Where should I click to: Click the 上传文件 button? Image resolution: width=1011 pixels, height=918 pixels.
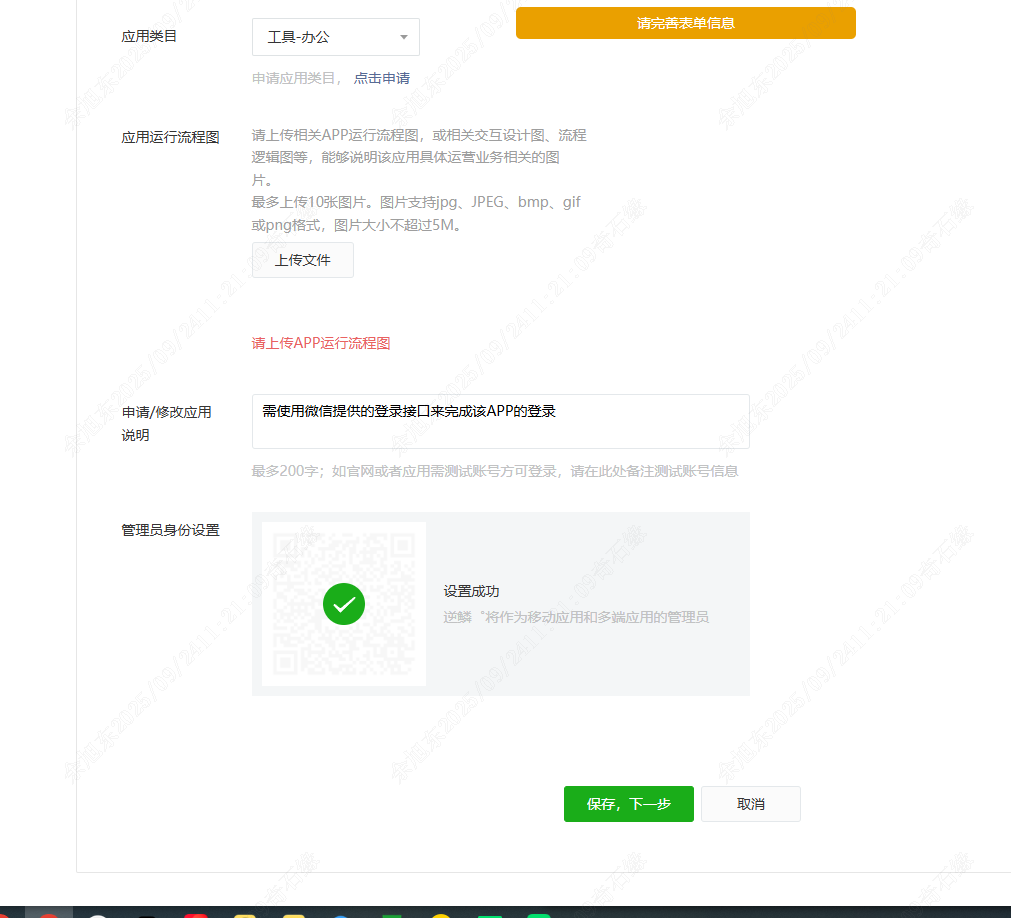[302, 260]
